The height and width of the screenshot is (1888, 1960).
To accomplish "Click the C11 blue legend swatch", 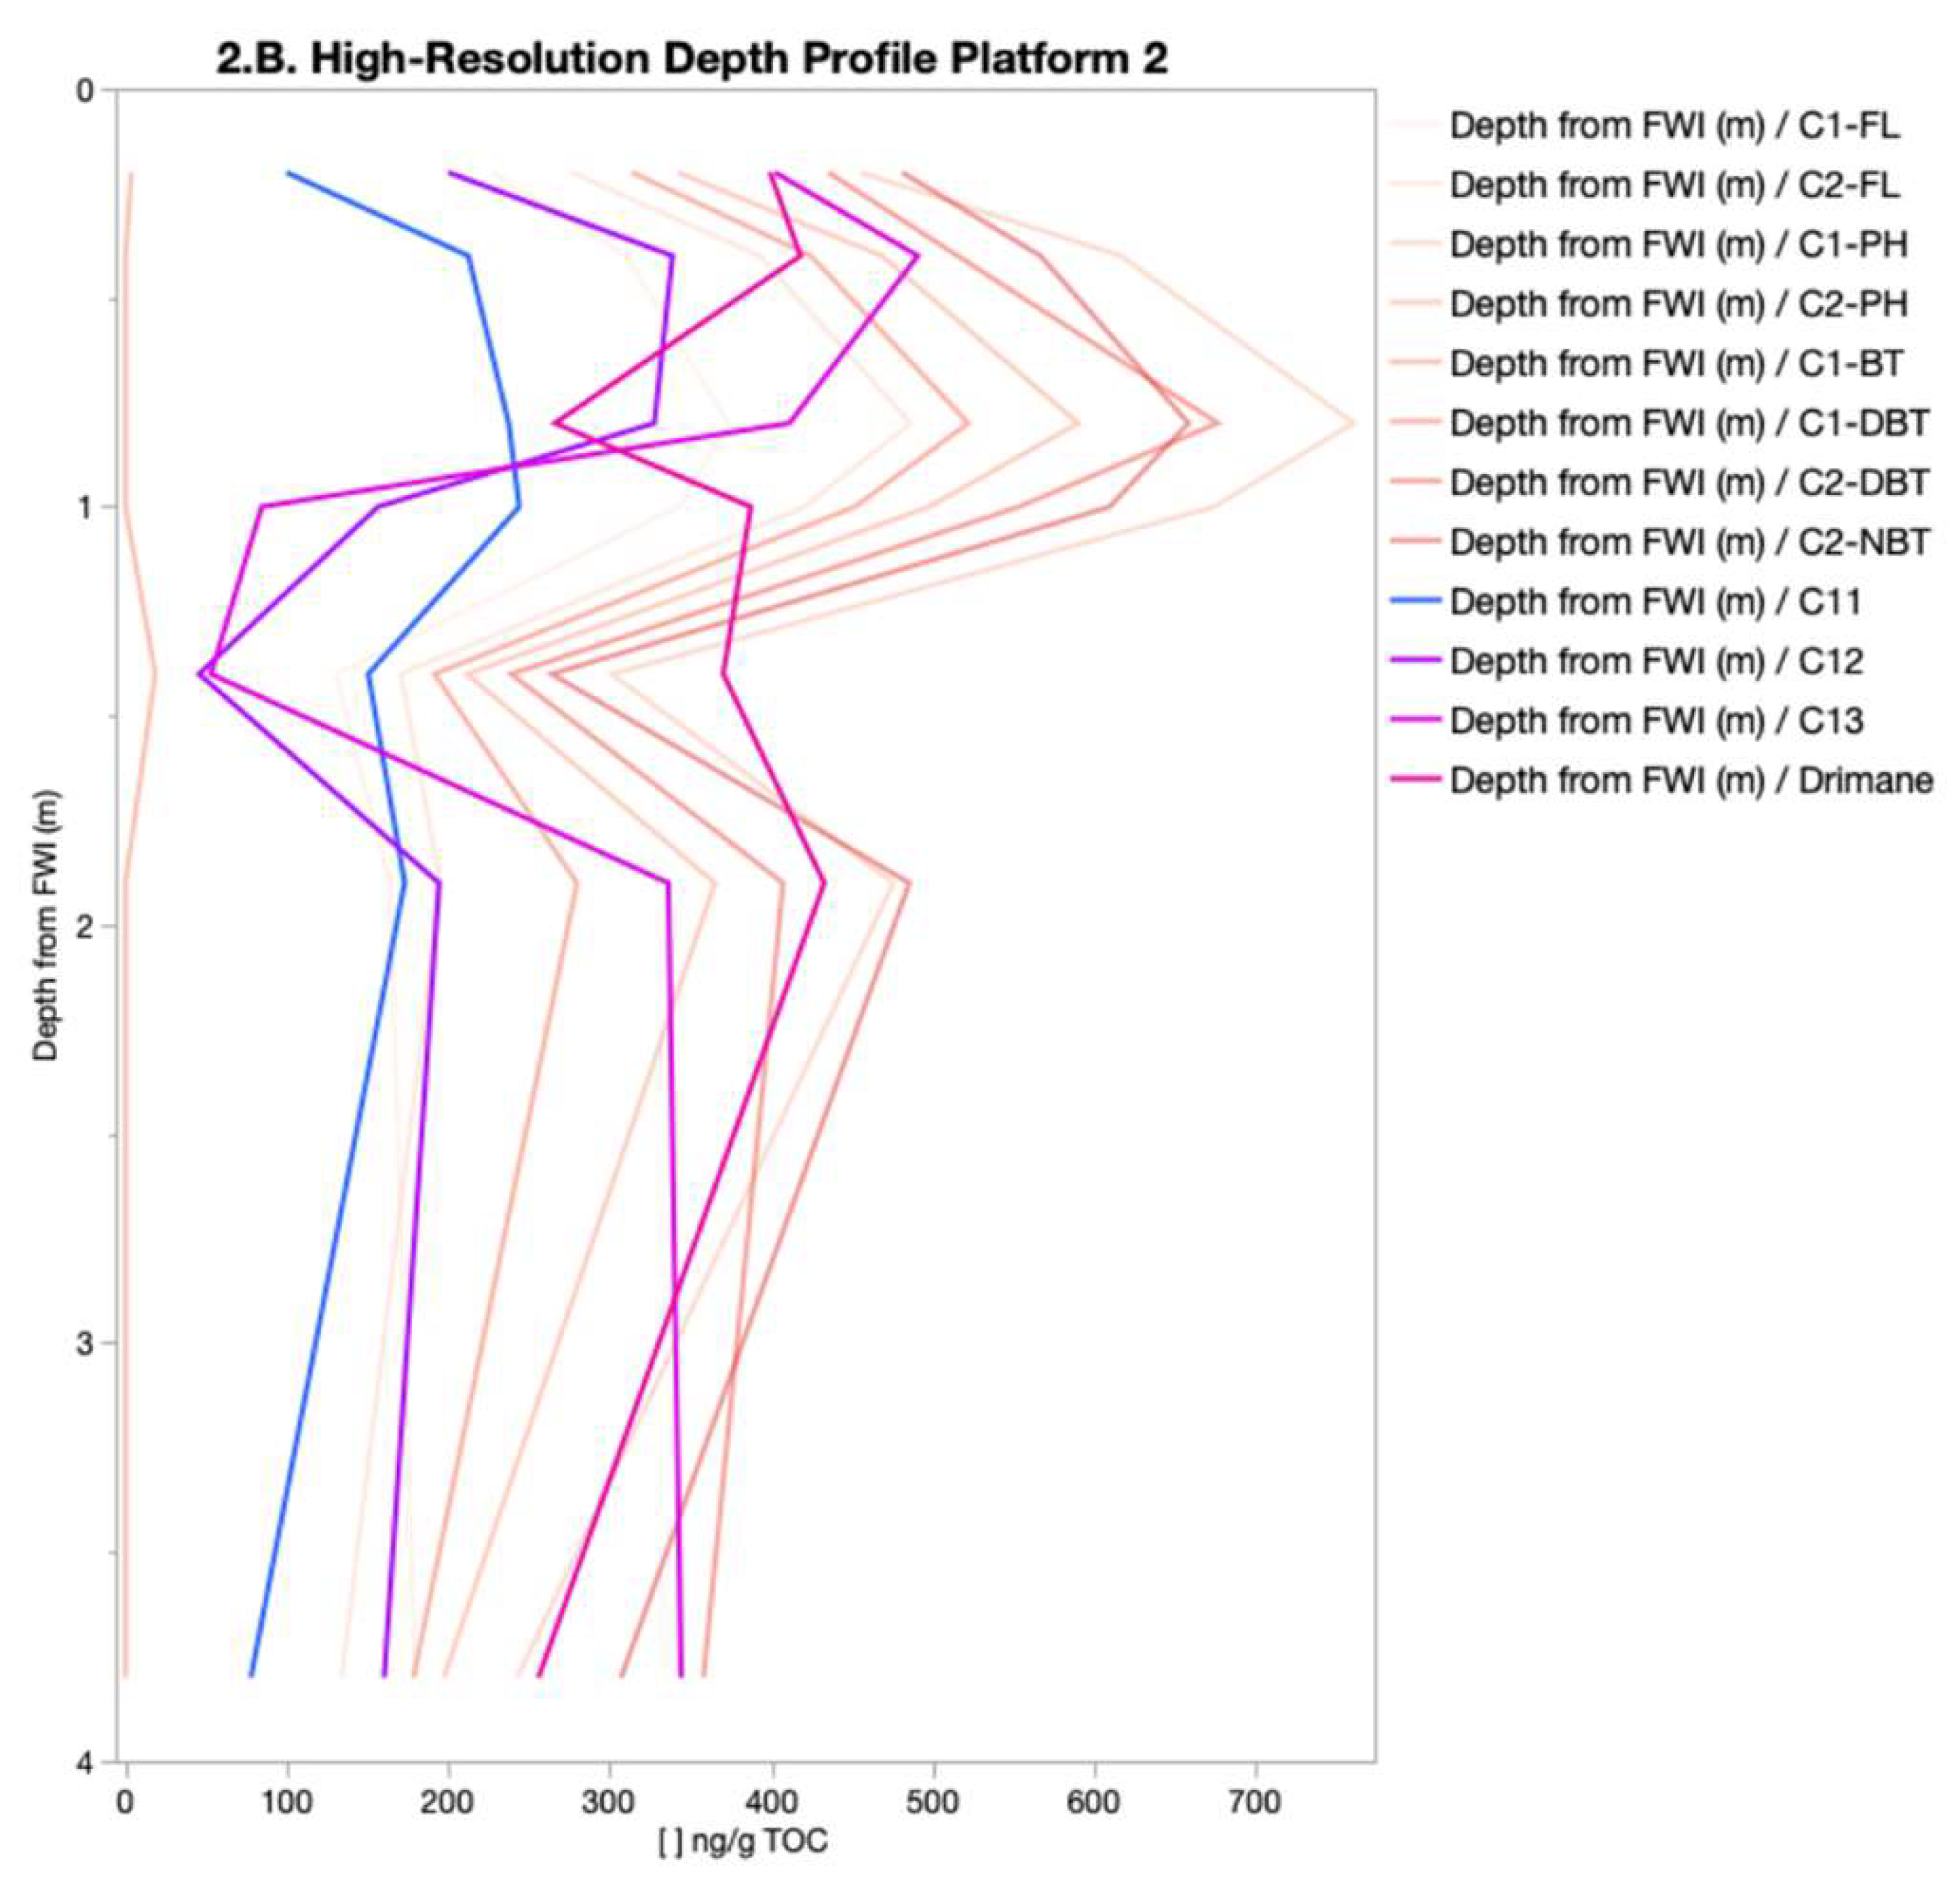I will (1416, 600).
